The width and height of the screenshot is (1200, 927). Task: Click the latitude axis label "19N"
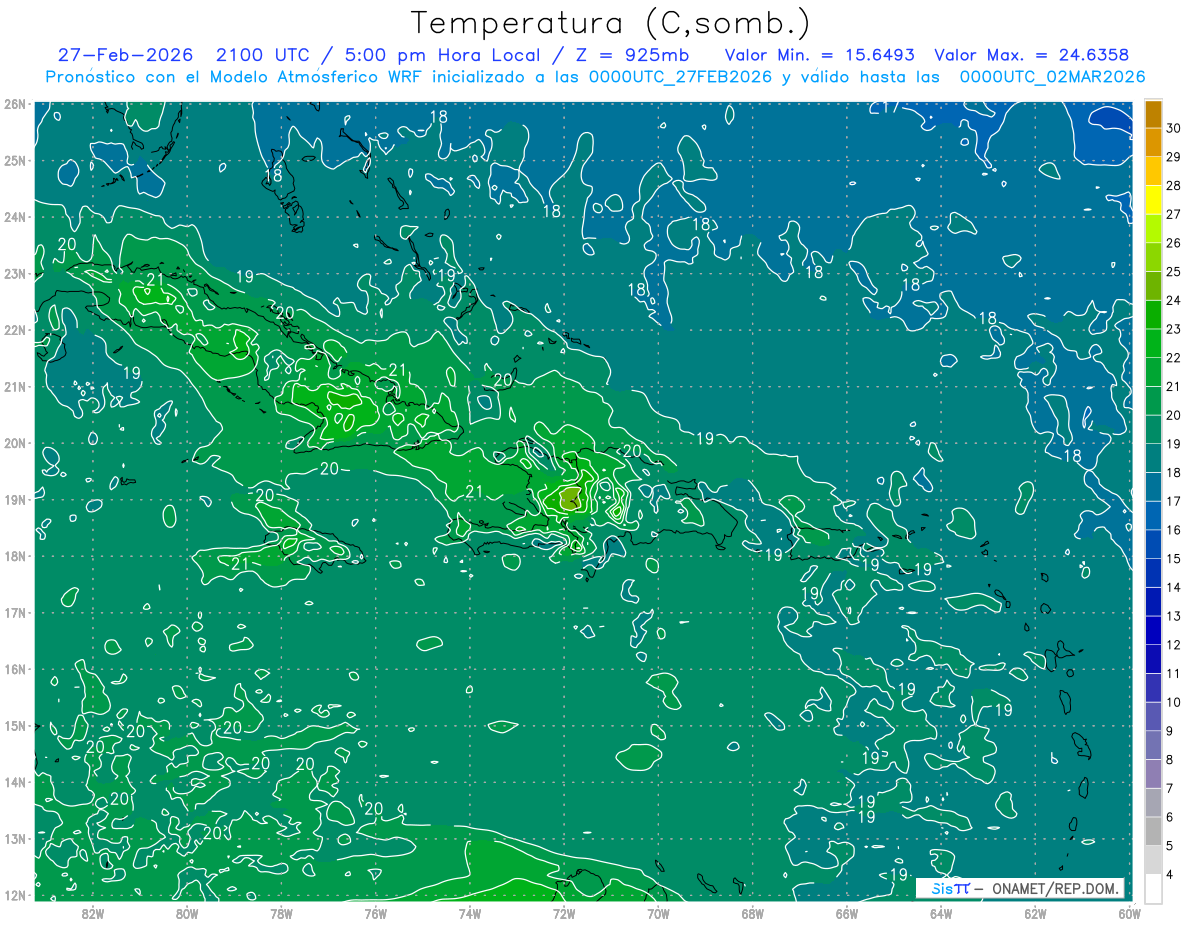15,499
